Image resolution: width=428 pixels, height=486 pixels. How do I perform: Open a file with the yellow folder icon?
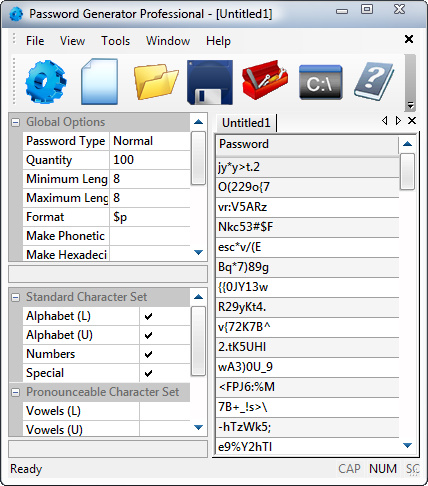point(156,82)
